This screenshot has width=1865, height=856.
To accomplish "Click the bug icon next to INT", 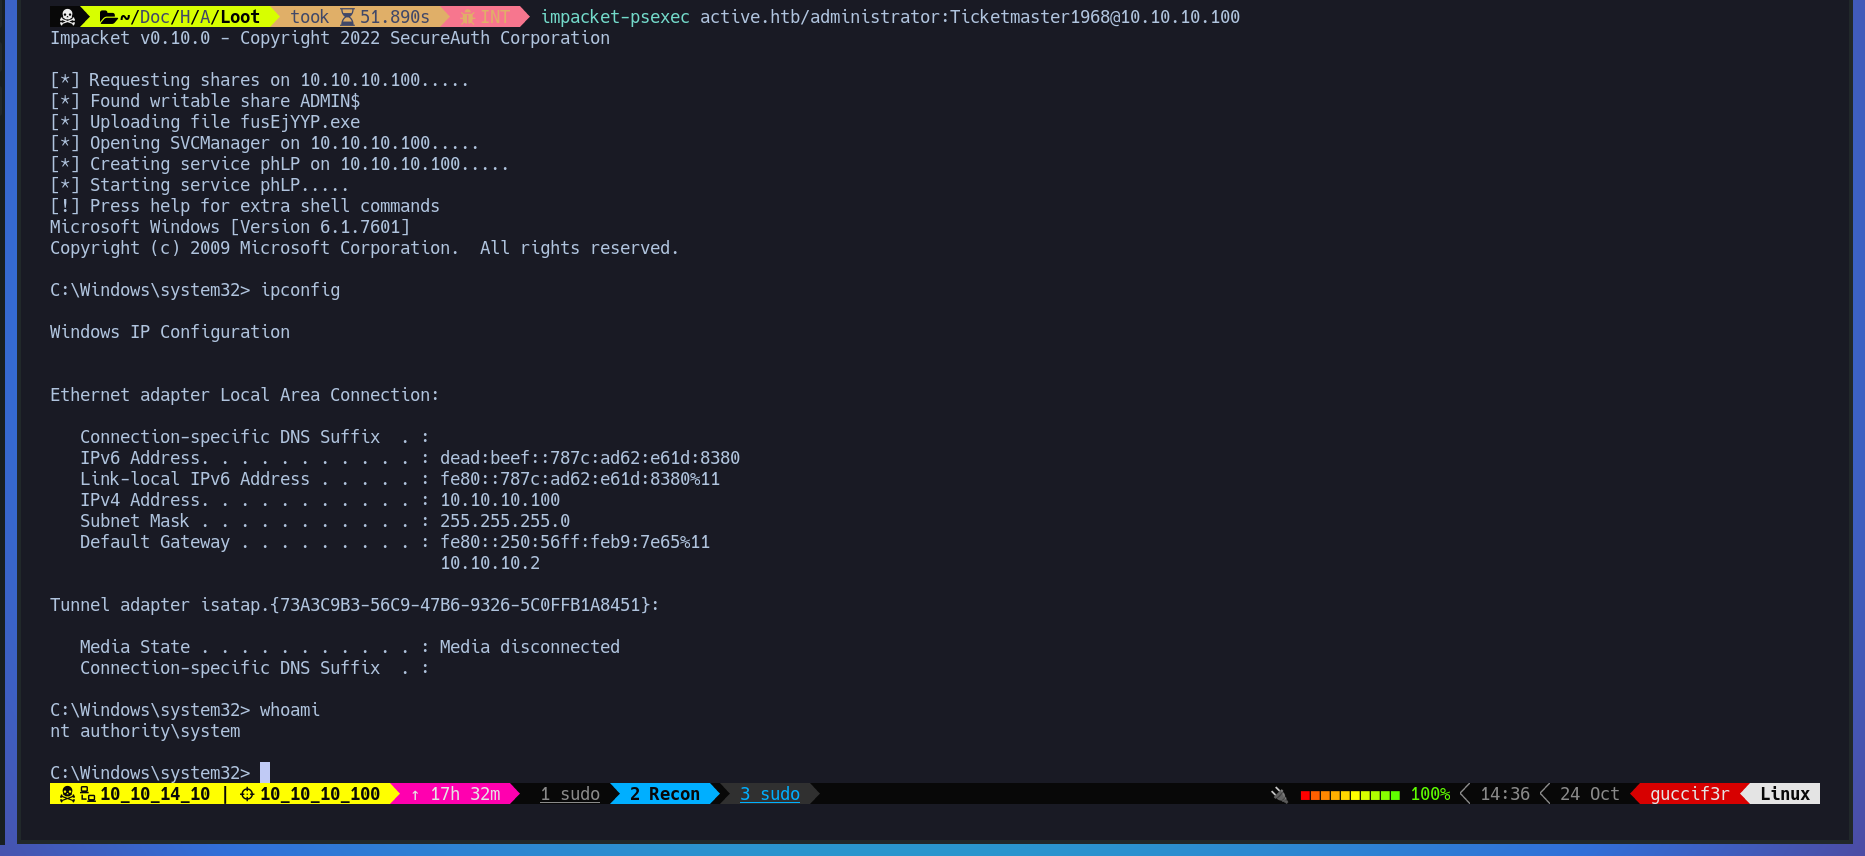I will [x=467, y=17].
